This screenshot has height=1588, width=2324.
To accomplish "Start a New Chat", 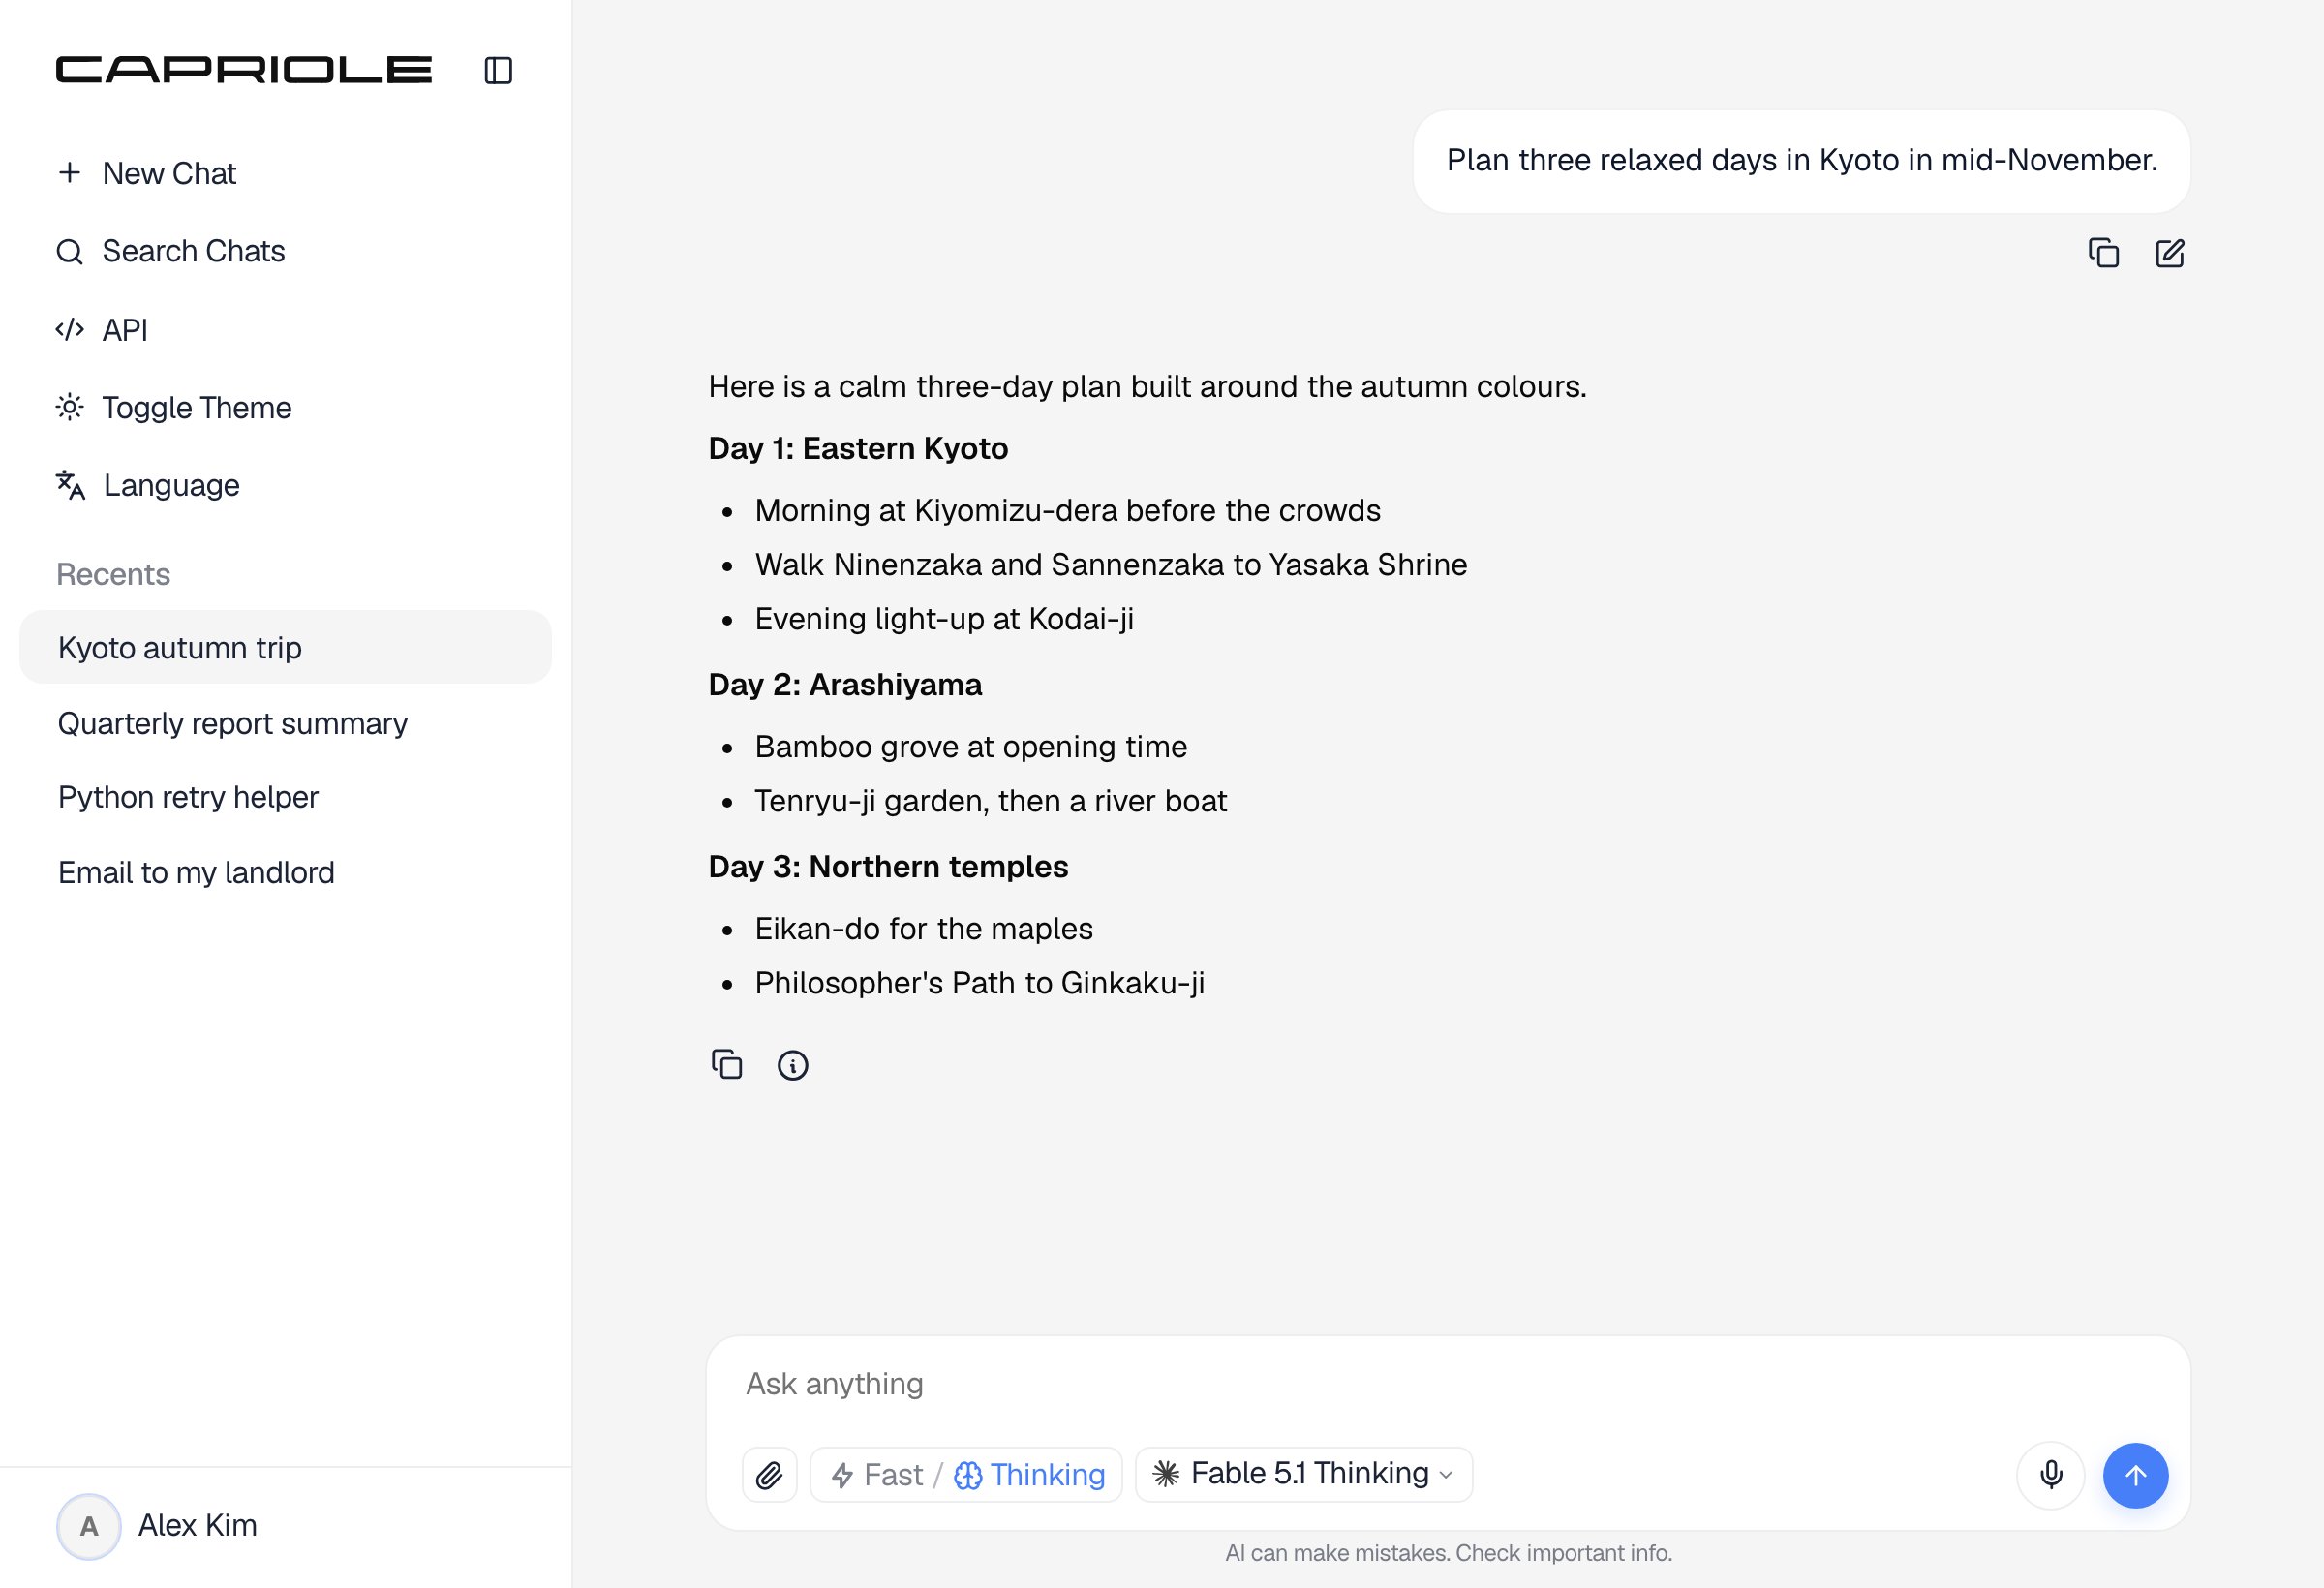I will [x=147, y=173].
